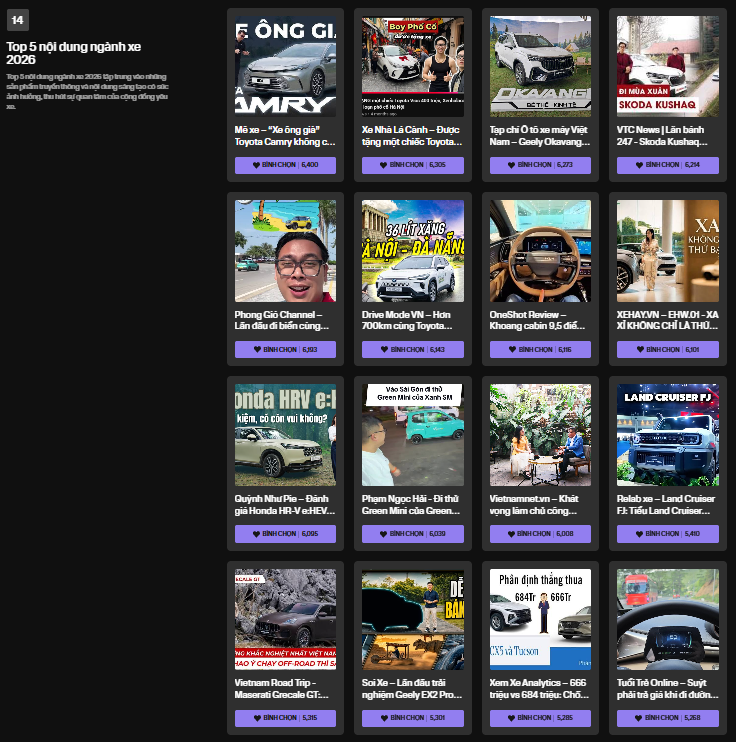Image resolution: width=736 pixels, height=742 pixels.
Task: Open title 'Phong Gió Channel – Lần đầu đi biển'
Action: point(282,320)
